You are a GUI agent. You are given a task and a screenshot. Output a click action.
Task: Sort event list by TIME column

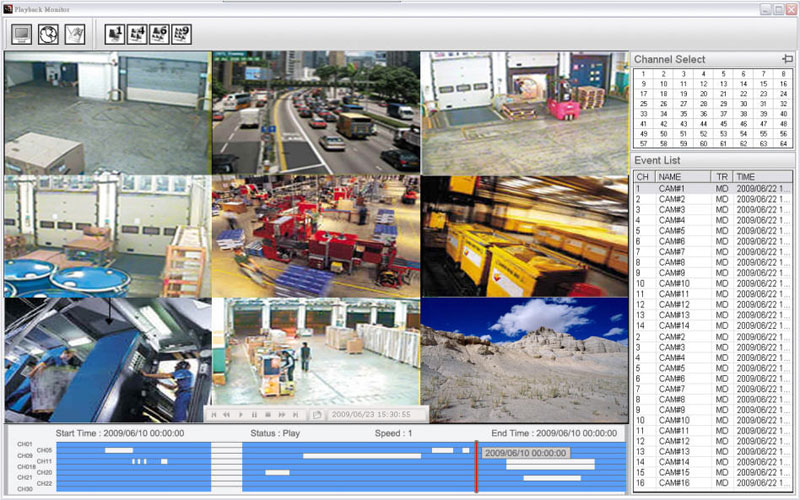[x=763, y=177]
